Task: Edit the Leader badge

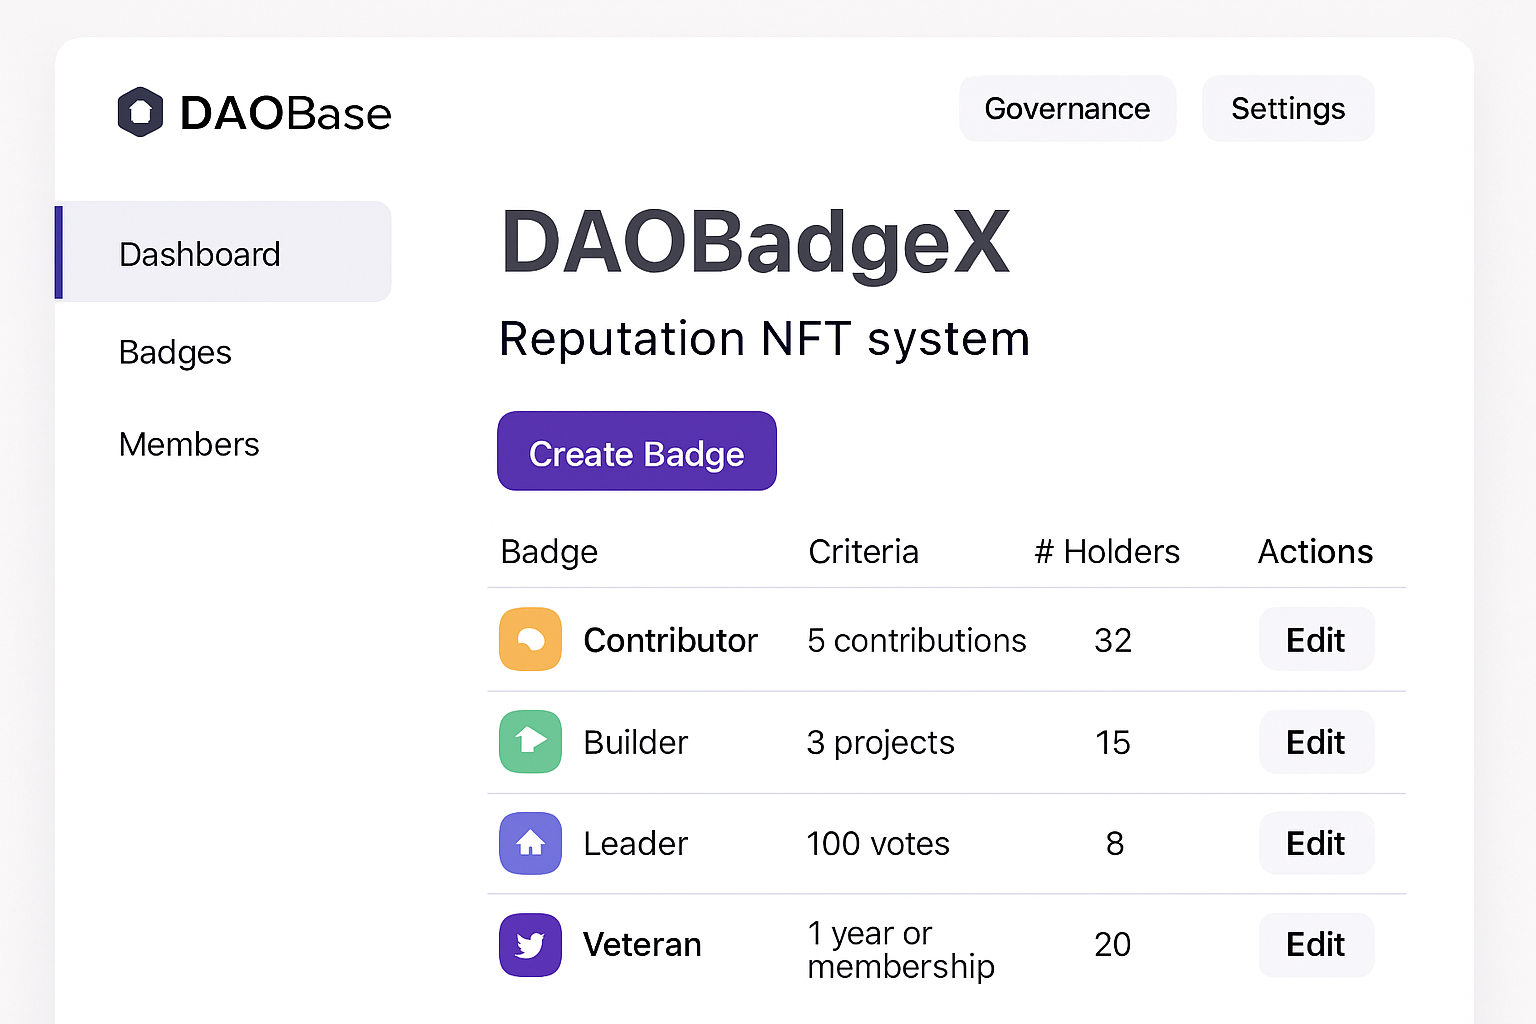Action: tap(1315, 843)
